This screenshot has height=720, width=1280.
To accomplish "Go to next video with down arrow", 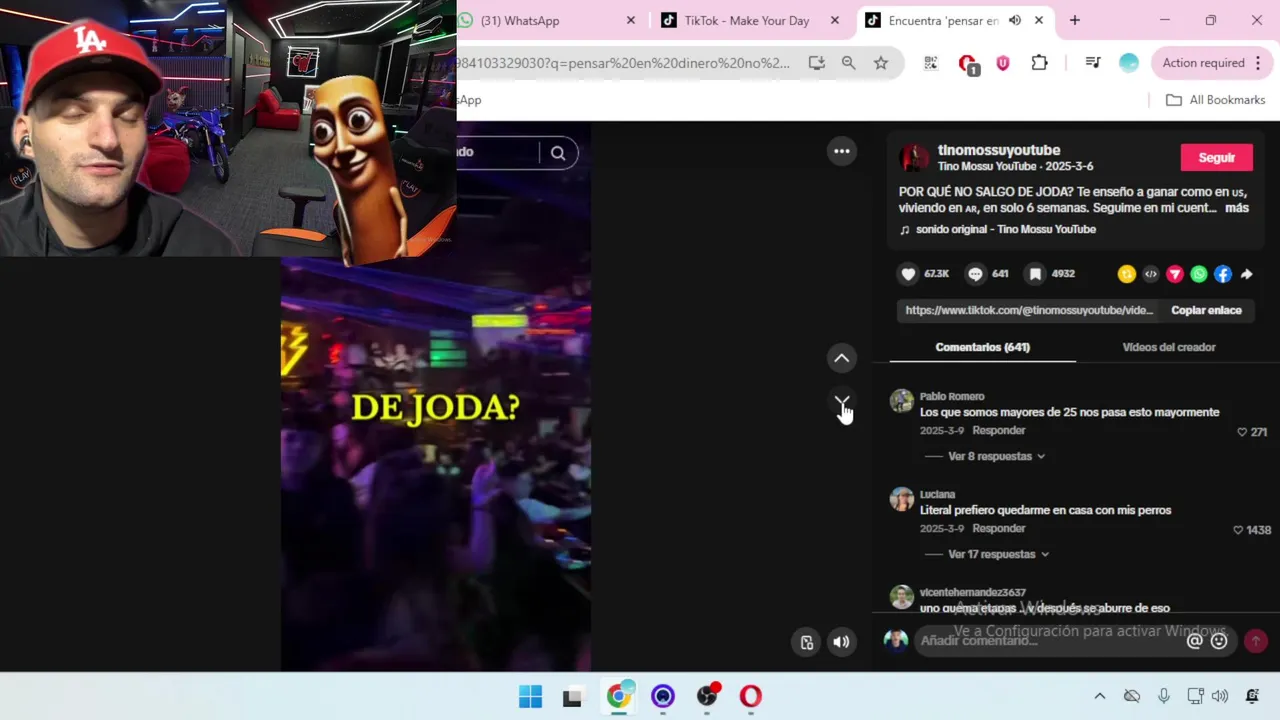I will coord(842,403).
